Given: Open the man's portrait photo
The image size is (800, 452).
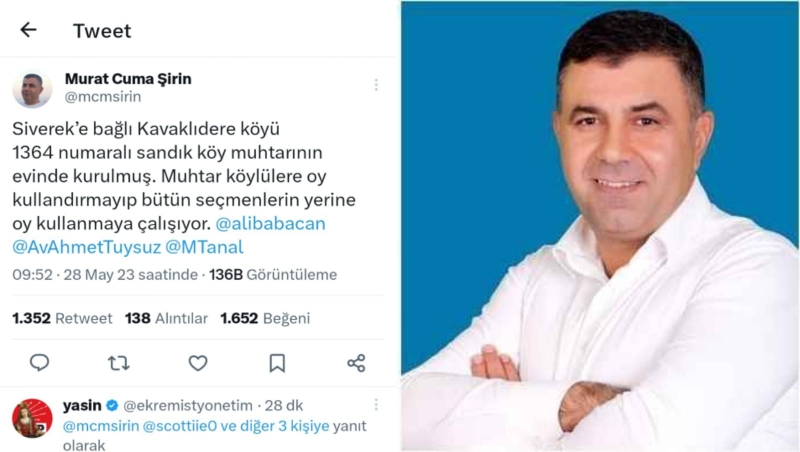Looking at the screenshot, I should tap(600, 226).
